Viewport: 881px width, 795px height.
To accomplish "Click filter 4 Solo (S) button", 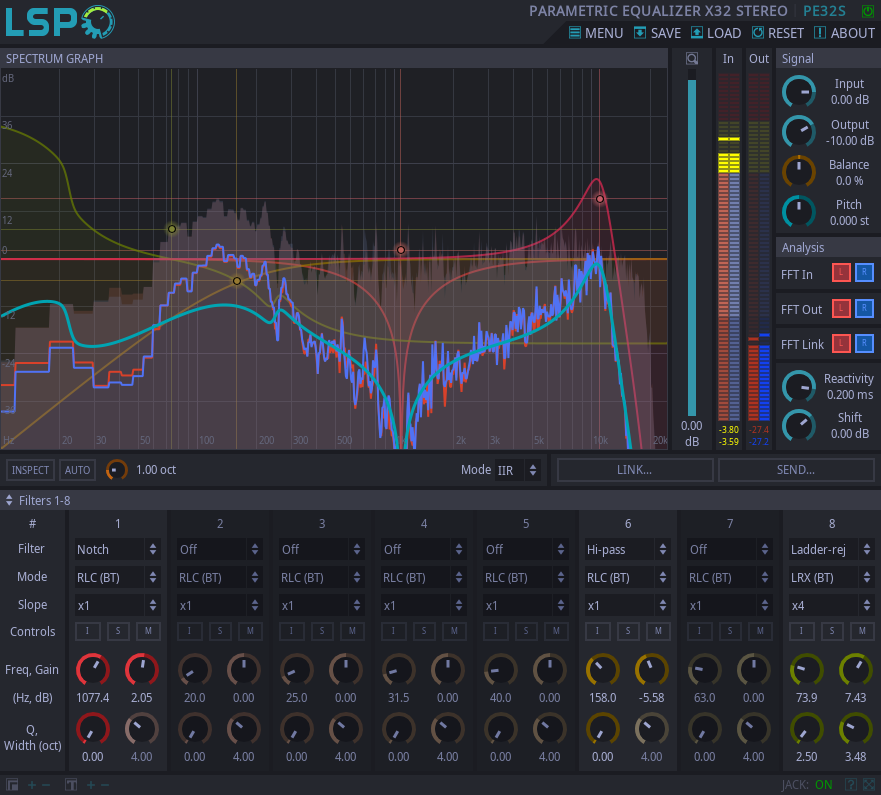I will (424, 631).
